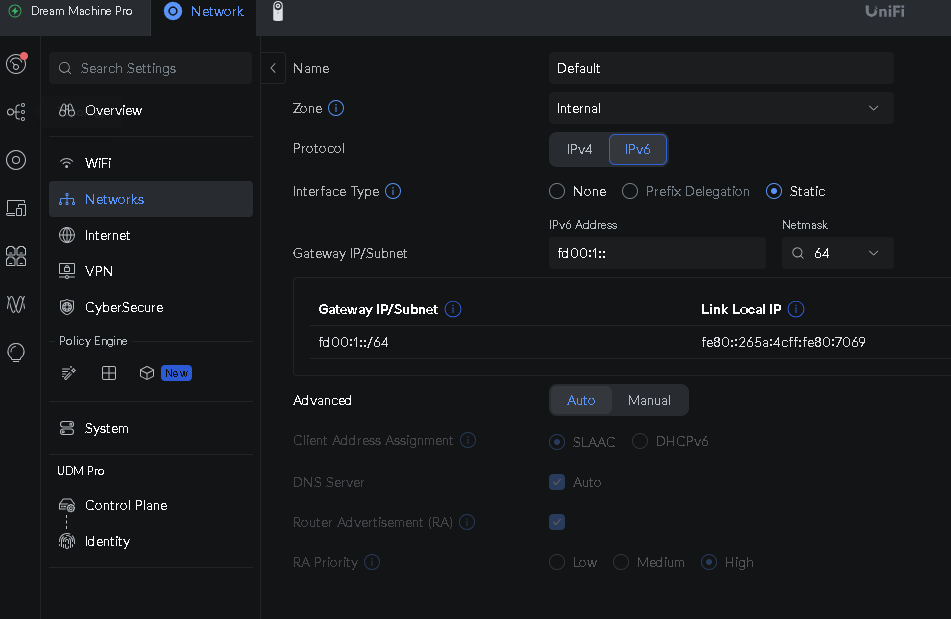Click the IPv6 Address input field
951x619 pixels.
point(657,253)
